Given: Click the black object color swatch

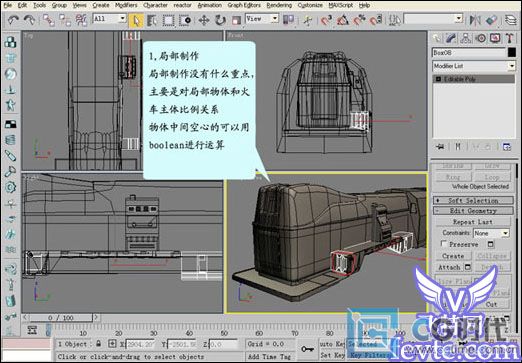Looking at the screenshot, I should (x=512, y=52).
